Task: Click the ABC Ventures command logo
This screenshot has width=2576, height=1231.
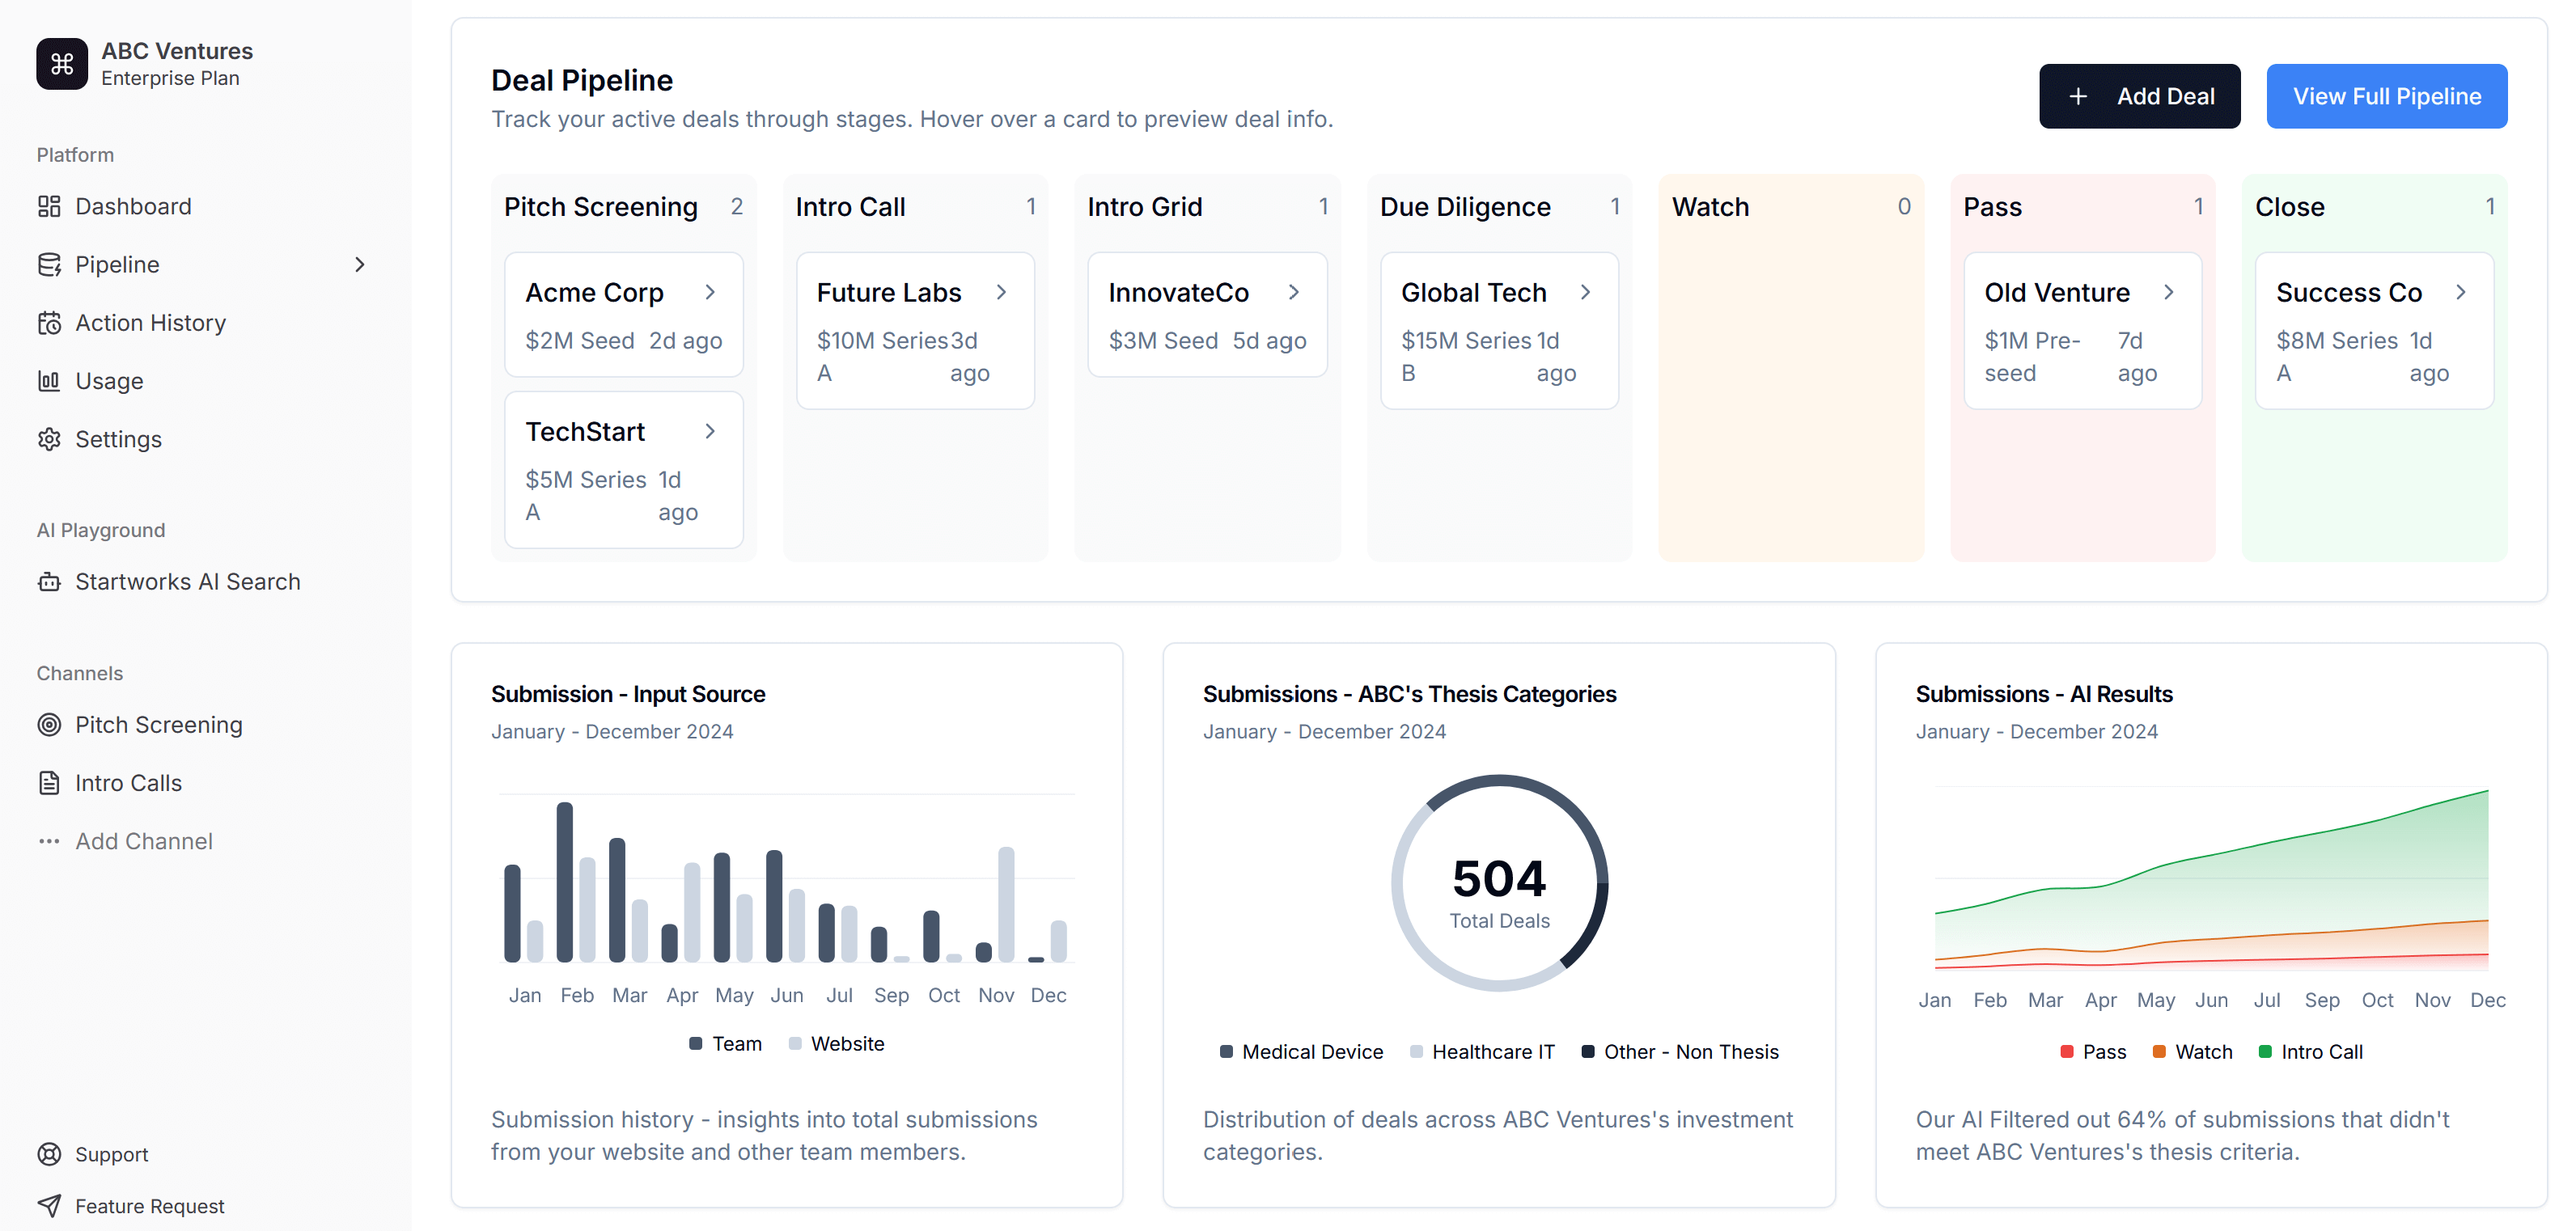Action: click(61, 63)
